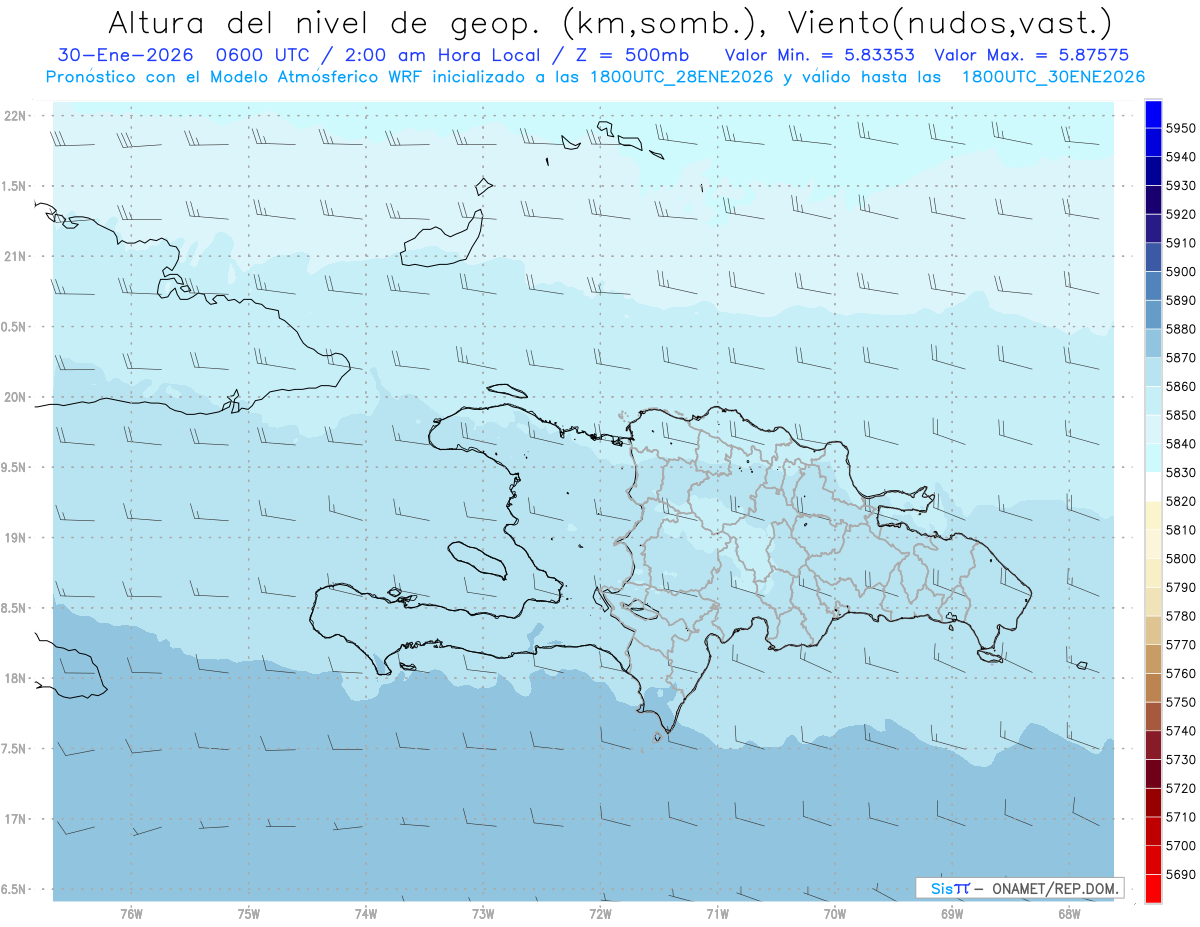Click the '1.5N' latitude label

coord(13,186)
